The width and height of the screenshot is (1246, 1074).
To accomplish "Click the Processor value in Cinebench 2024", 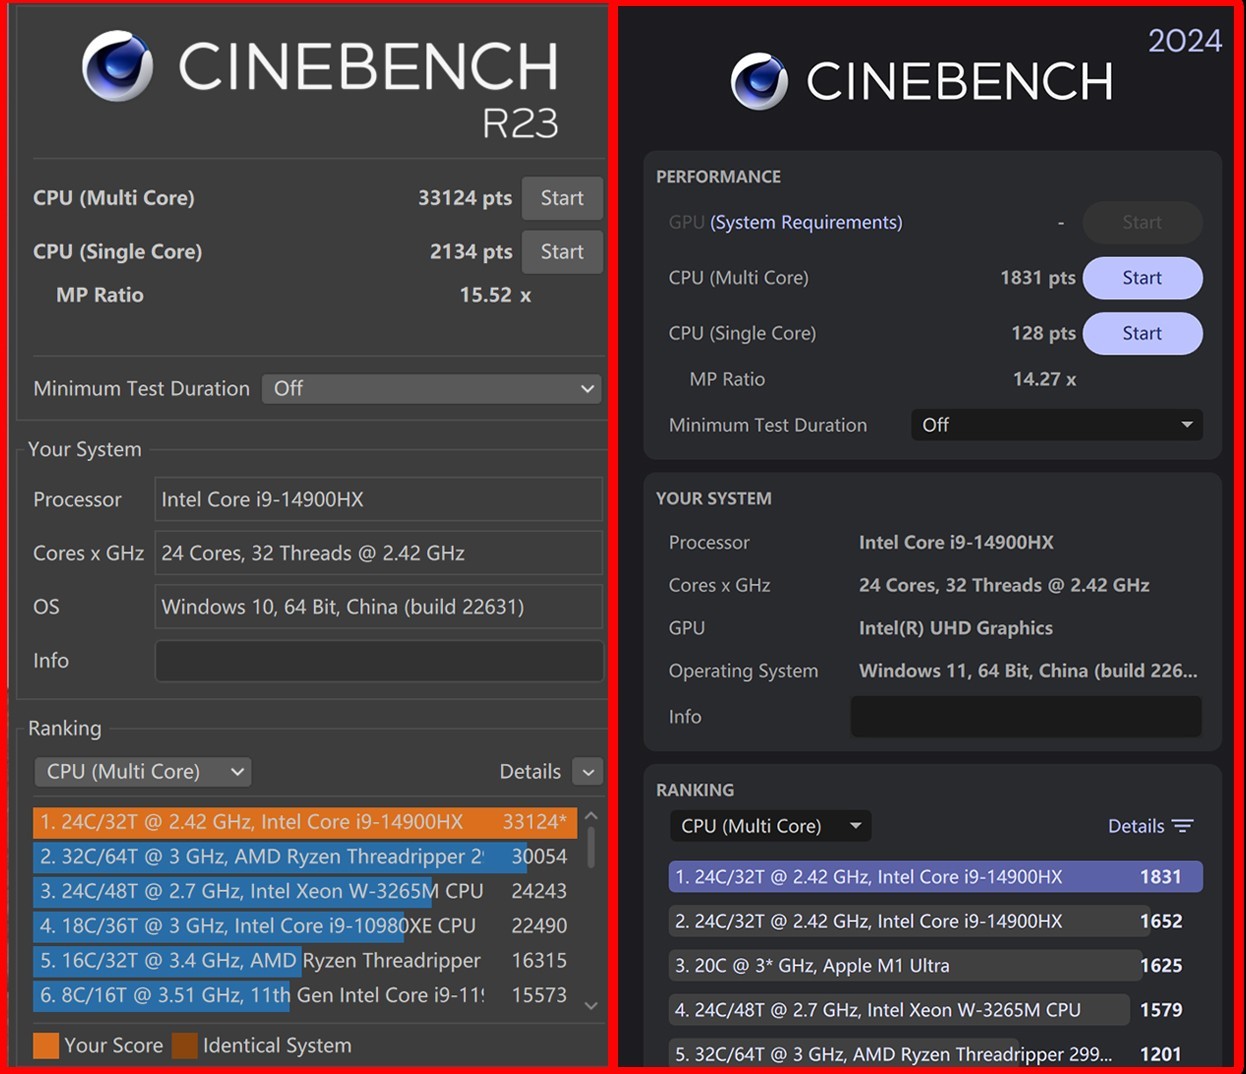I will tap(956, 542).
